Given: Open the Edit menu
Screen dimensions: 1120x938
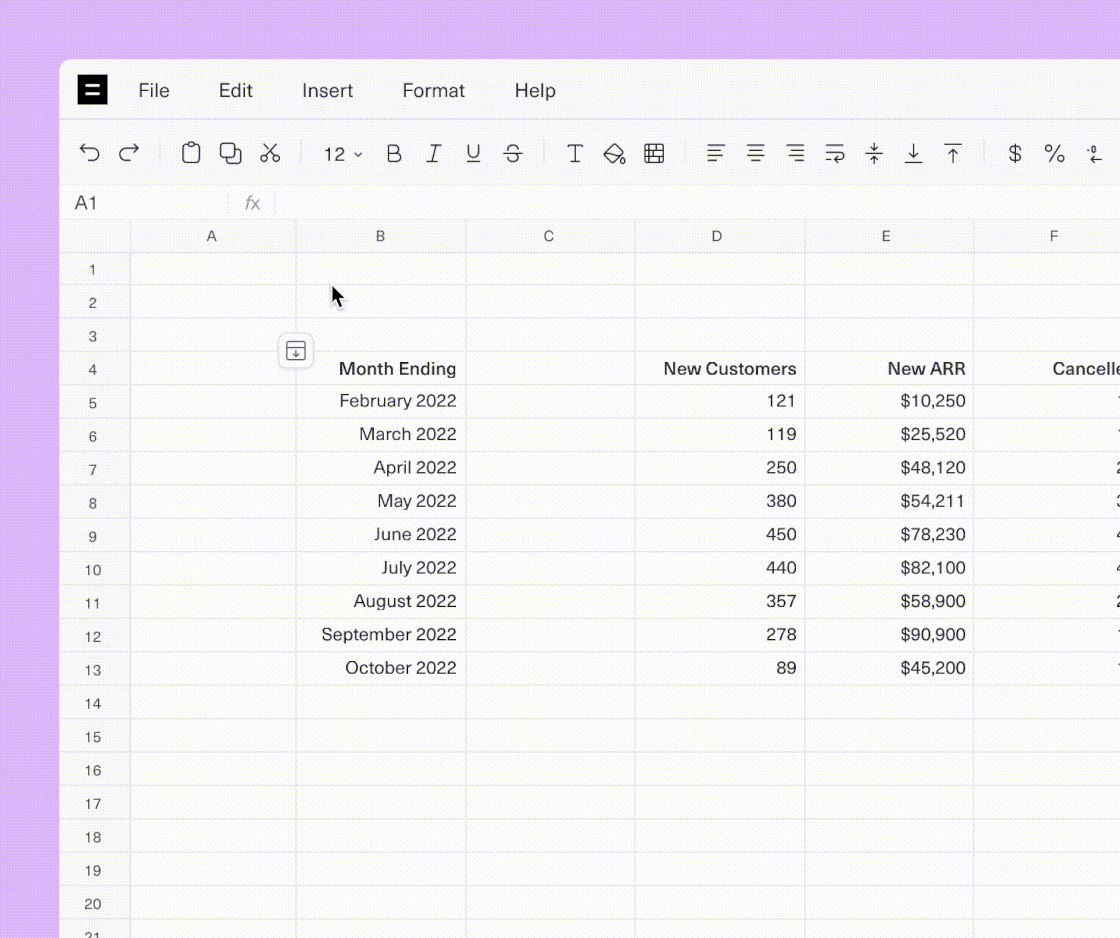Looking at the screenshot, I should pos(236,91).
